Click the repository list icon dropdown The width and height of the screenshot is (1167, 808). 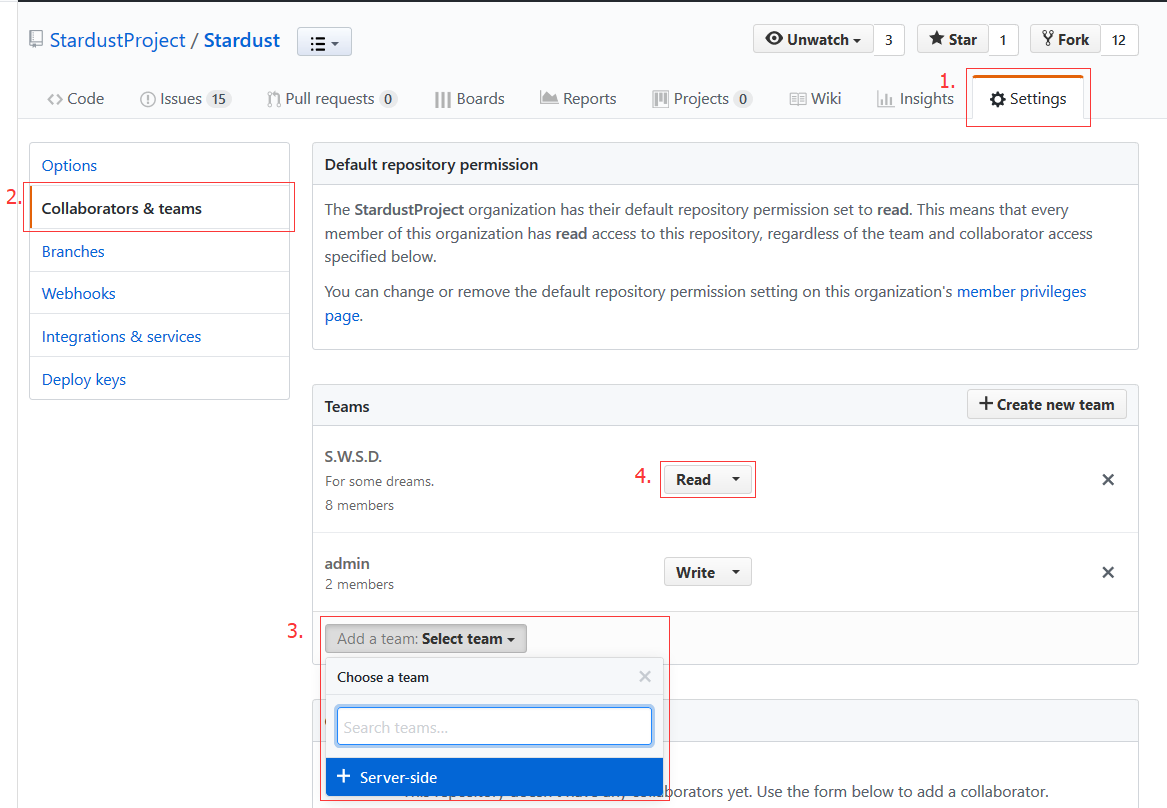[x=324, y=42]
